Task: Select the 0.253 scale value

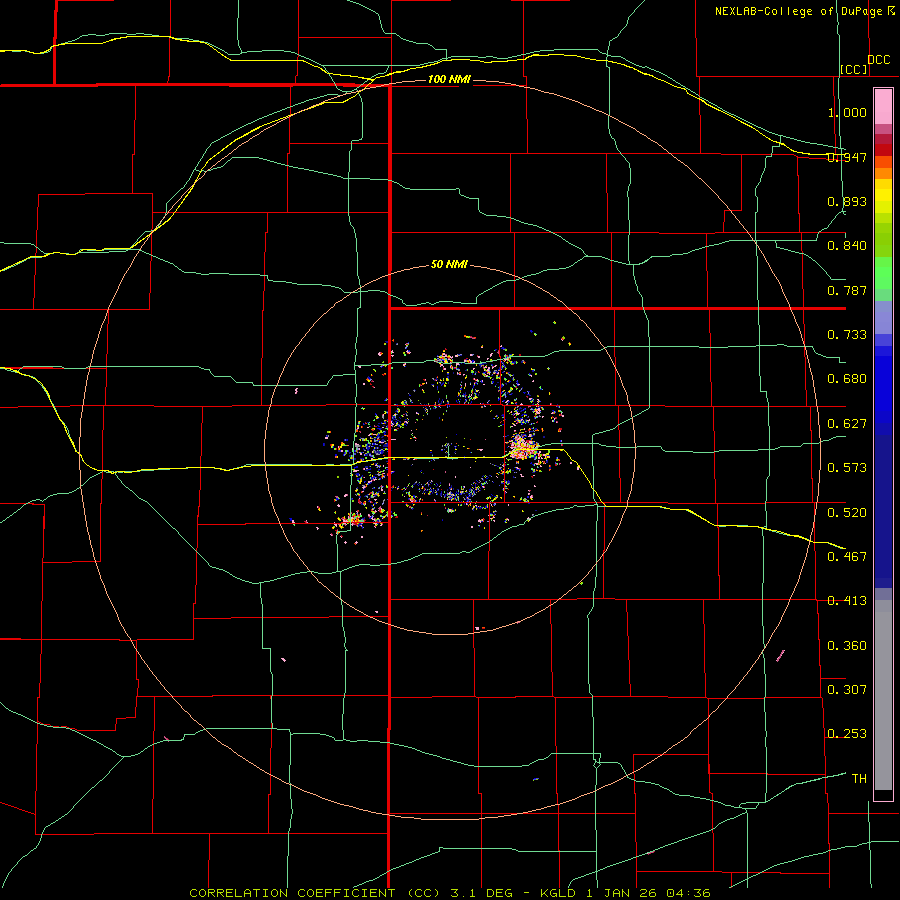Action: [847, 734]
